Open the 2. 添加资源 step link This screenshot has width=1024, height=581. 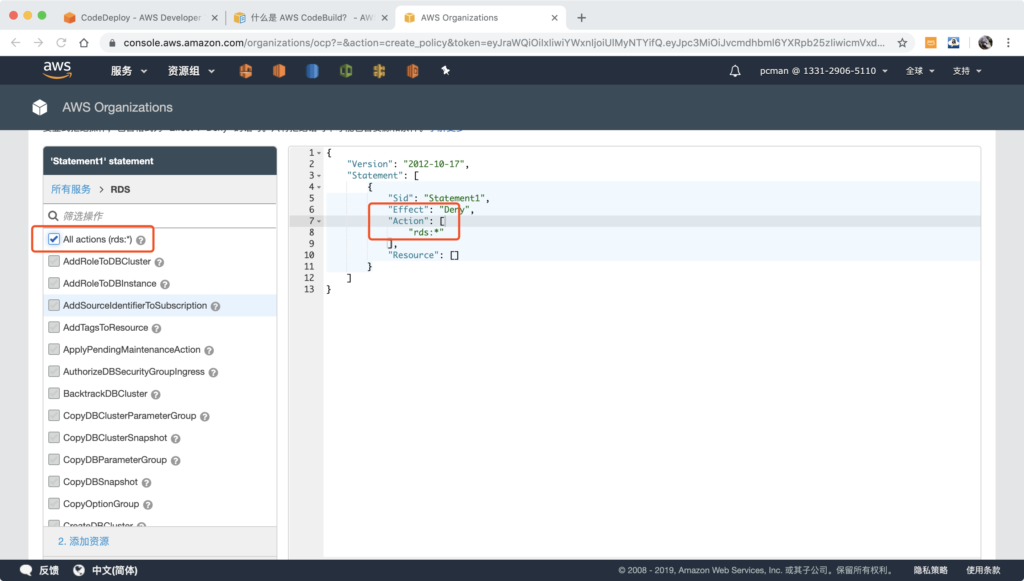tap(83, 541)
